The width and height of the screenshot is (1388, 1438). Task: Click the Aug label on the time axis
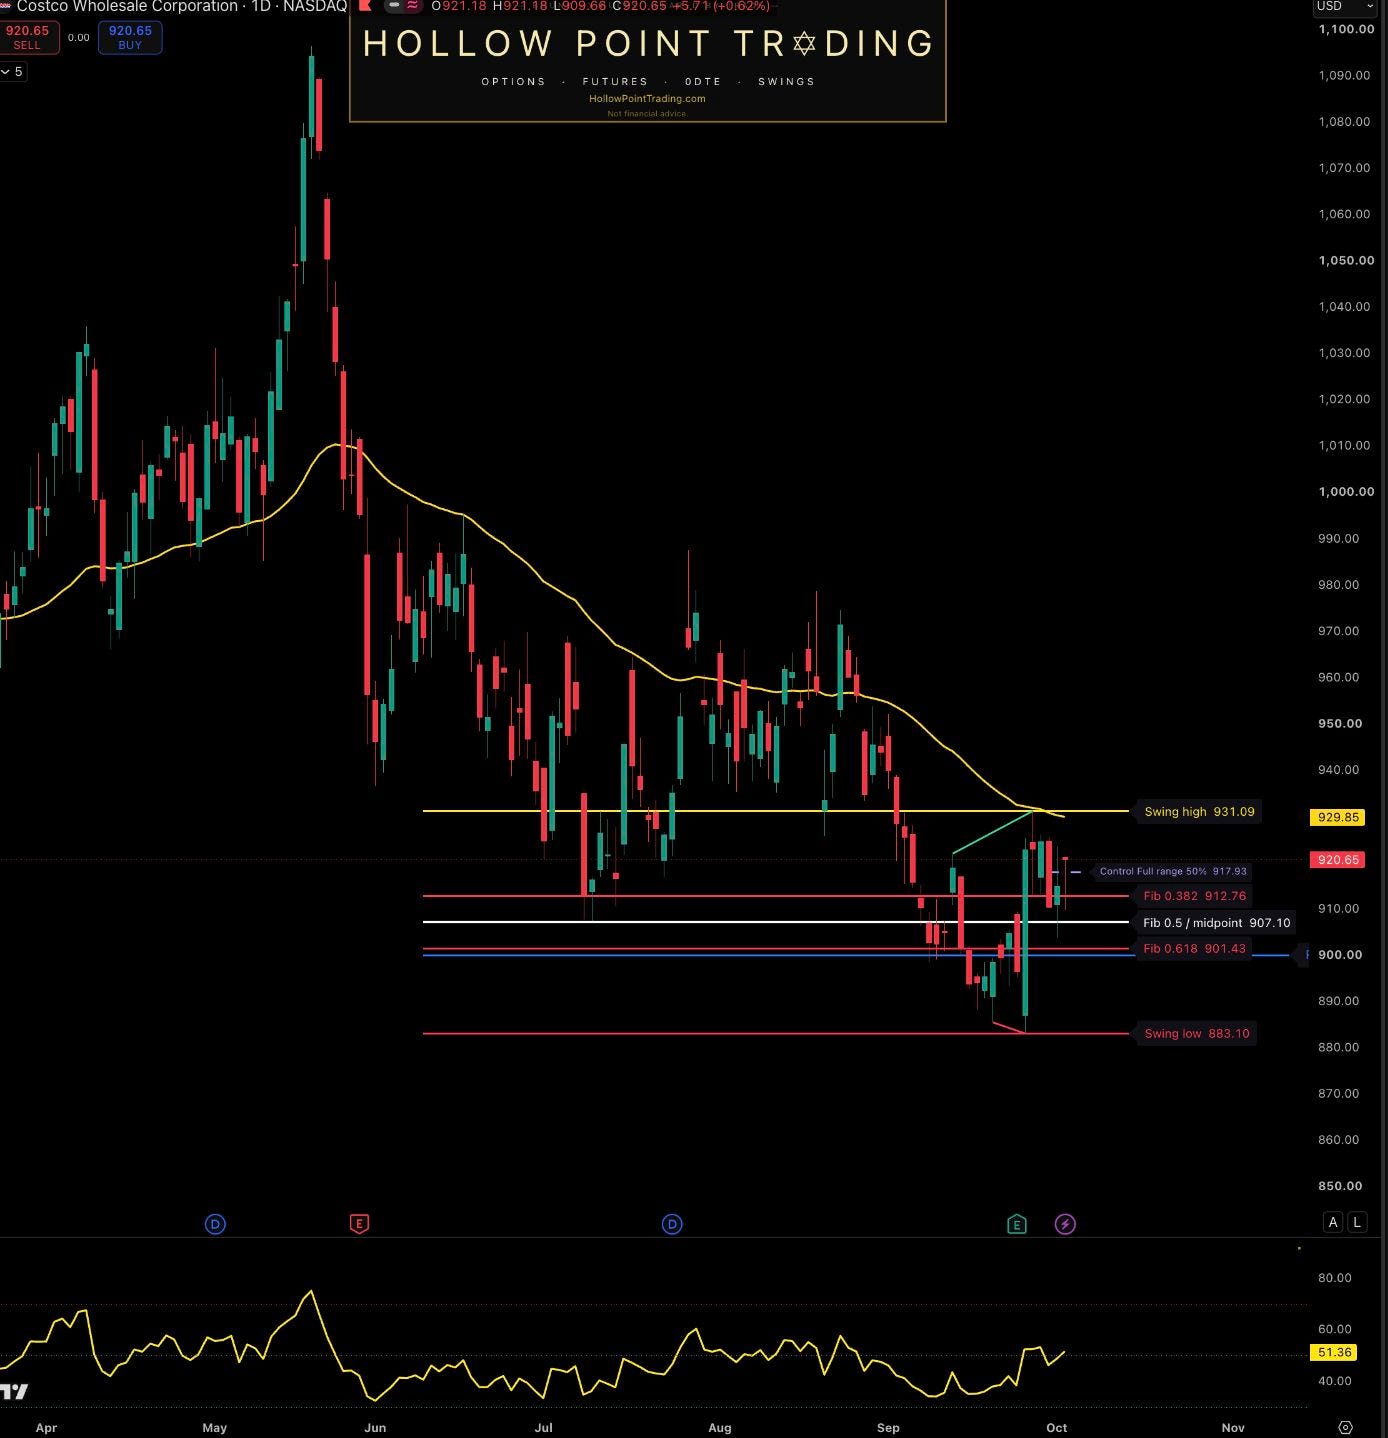tap(720, 1428)
